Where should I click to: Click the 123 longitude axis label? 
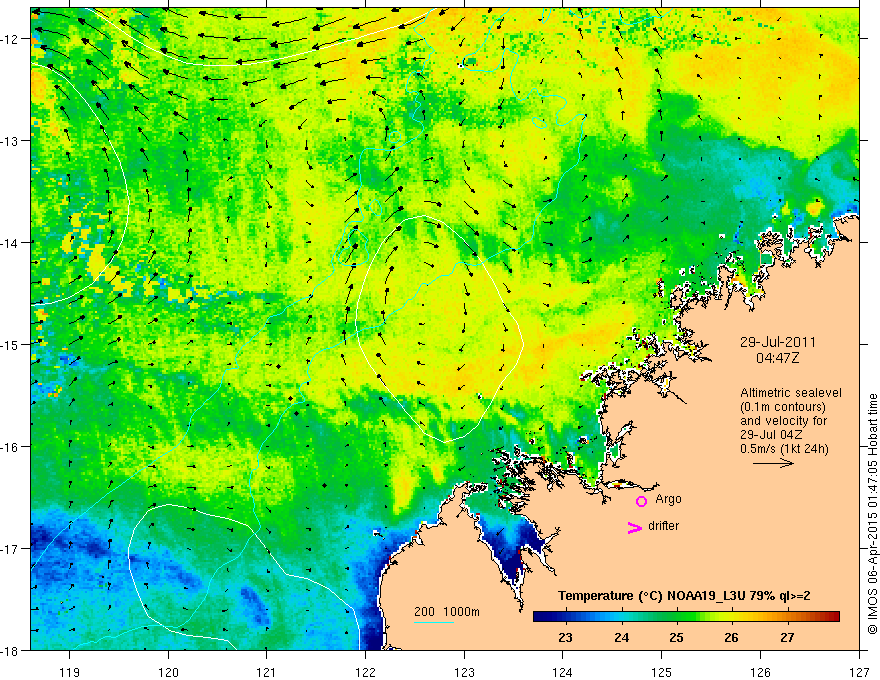tap(464, 672)
